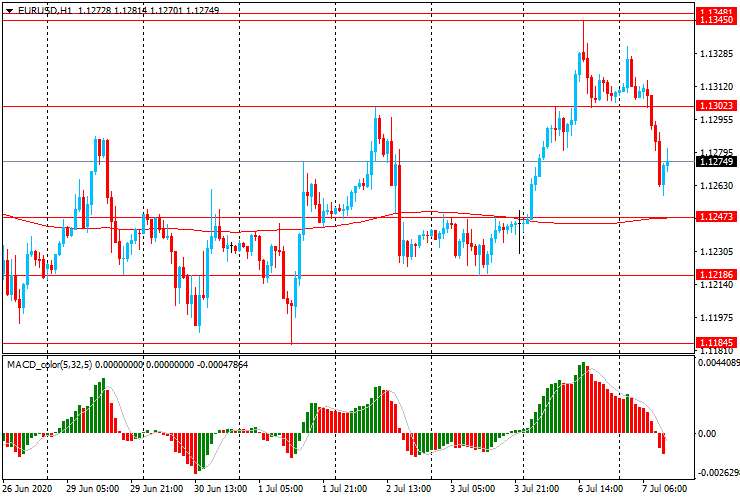Select the 1.12186 red price level tag
The image size is (740, 500).
tap(716, 274)
